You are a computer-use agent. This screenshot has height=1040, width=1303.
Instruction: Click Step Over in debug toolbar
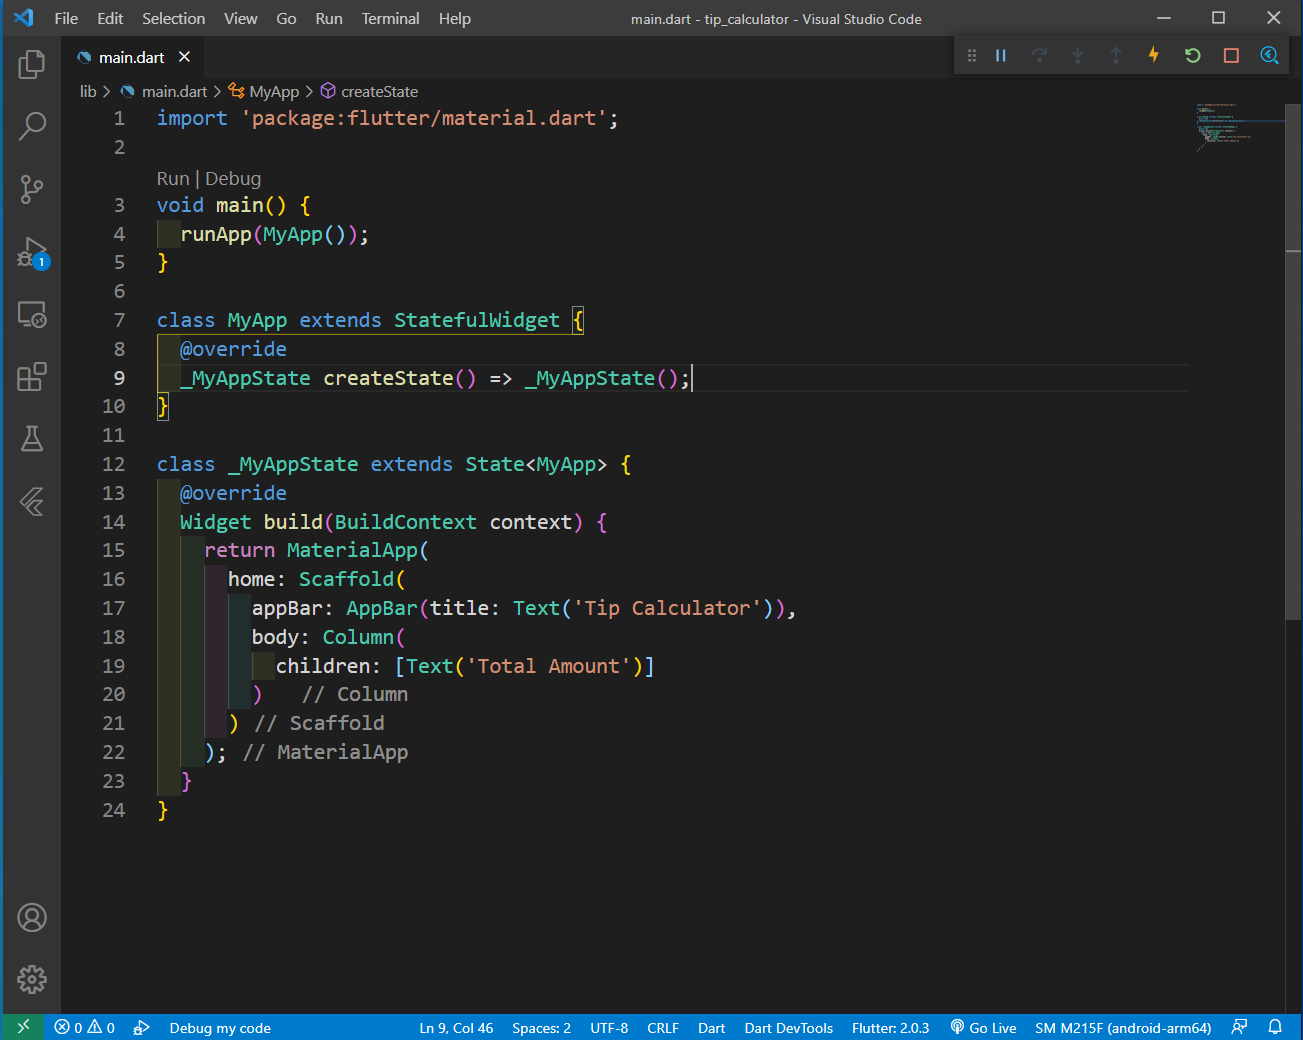[1040, 56]
